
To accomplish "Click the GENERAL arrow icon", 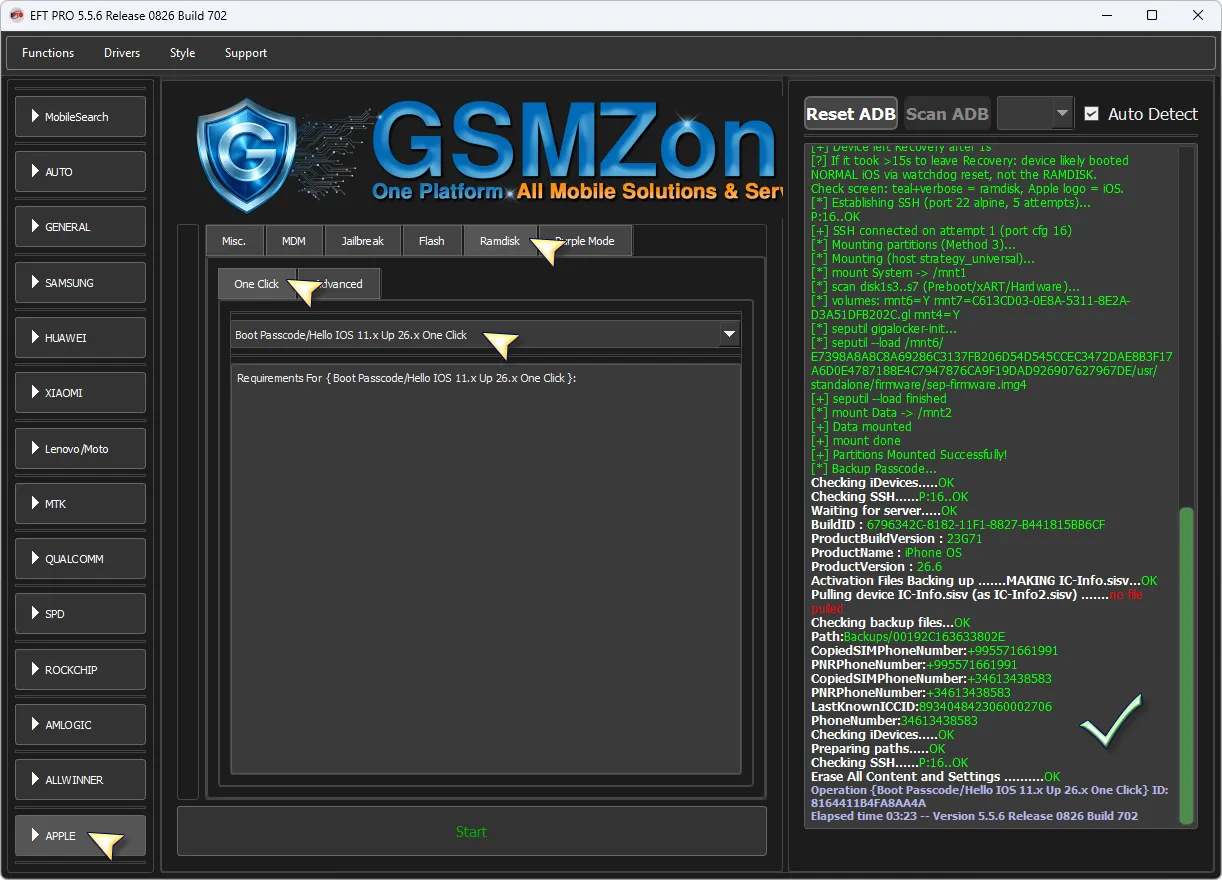I will tap(35, 227).
